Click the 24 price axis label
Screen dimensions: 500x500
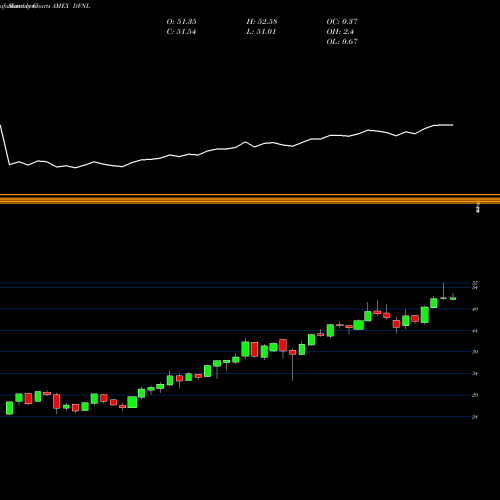pyautogui.click(x=475, y=417)
